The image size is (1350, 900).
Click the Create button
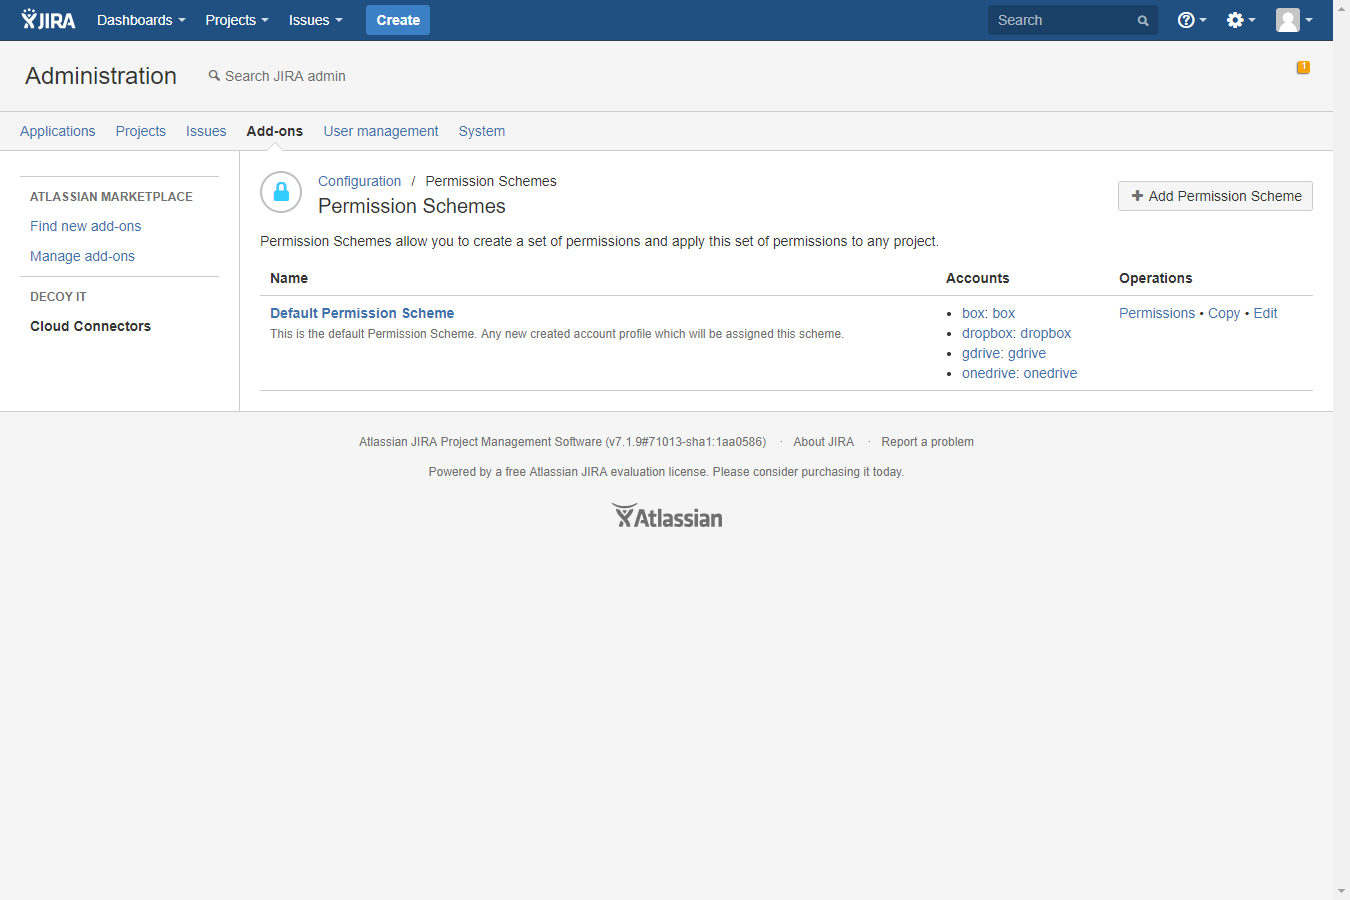(x=398, y=20)
